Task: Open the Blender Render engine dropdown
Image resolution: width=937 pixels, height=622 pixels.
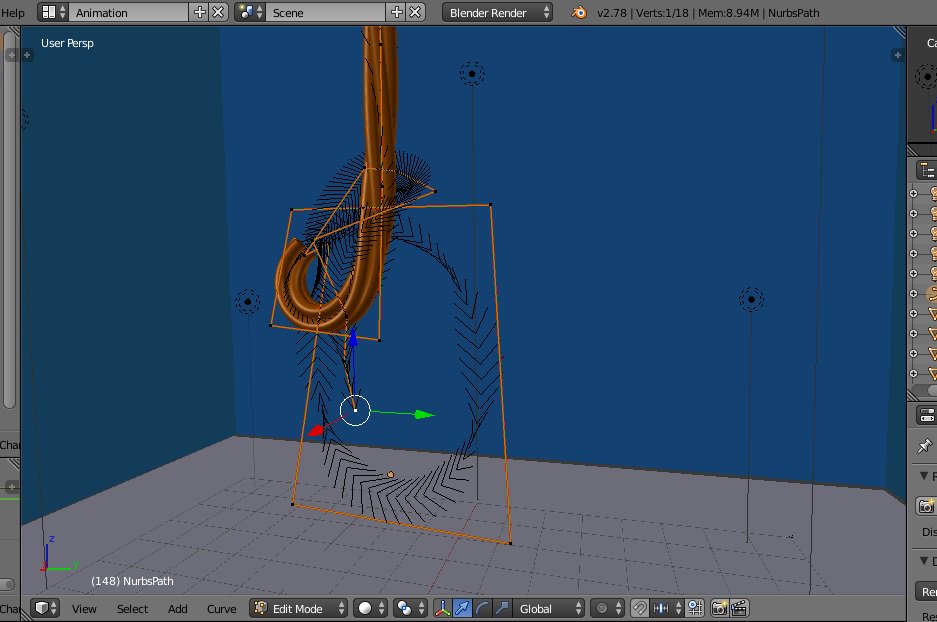Action: (497, 13)
